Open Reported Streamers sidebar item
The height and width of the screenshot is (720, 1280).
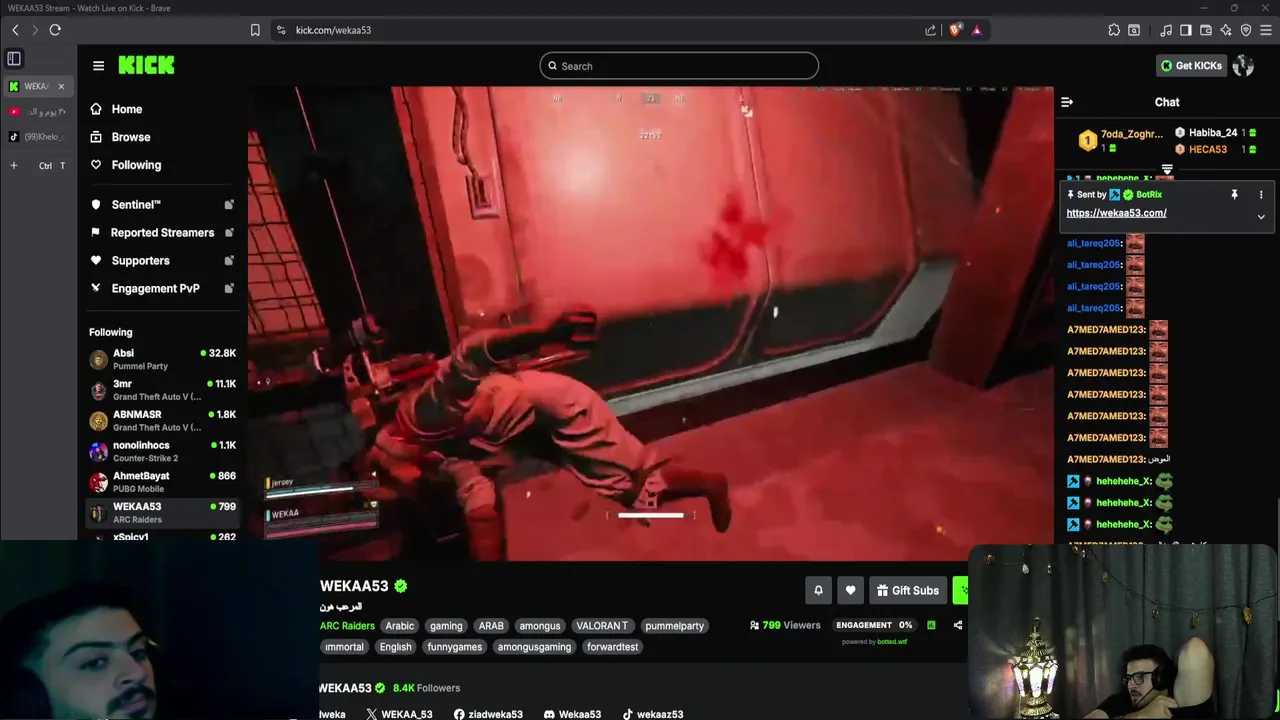(x=163, y=232)
